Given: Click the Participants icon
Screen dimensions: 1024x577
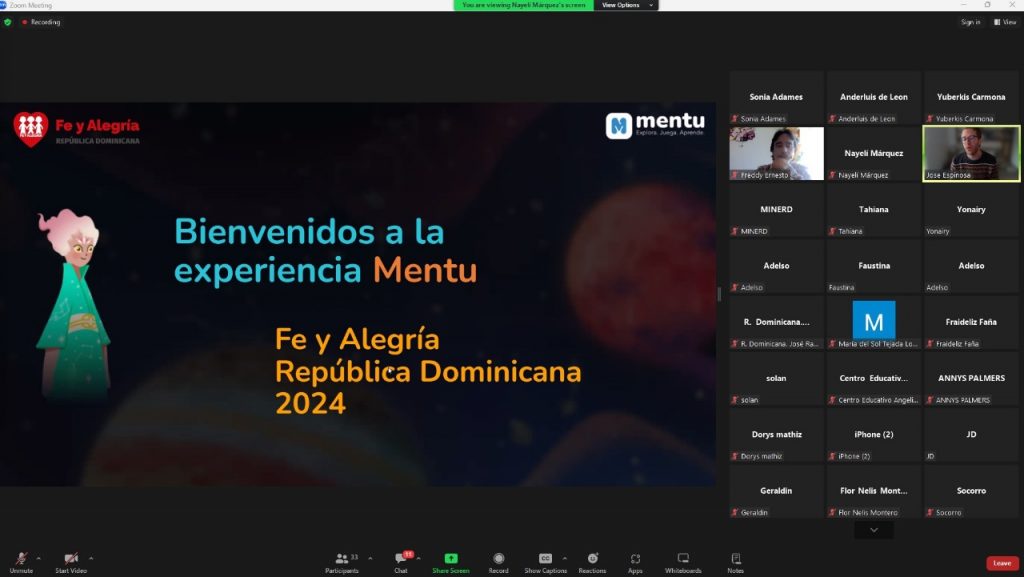Looking at the screenshot, I should tap(344, 560).
